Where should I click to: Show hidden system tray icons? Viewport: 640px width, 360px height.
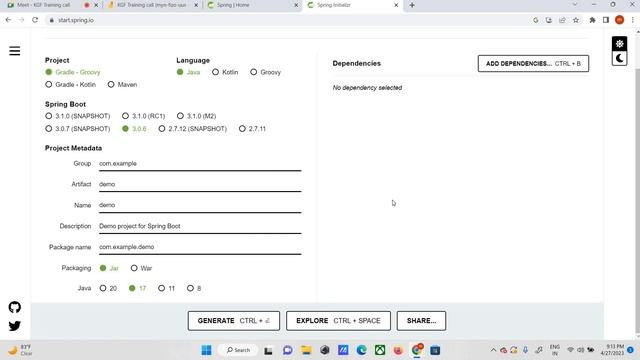point(493,350)
